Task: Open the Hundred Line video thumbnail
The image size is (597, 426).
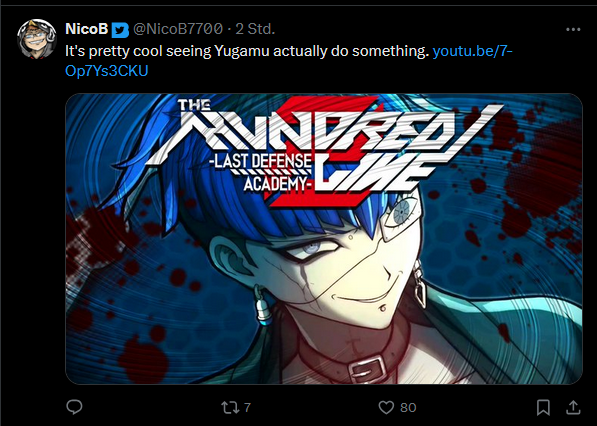Action: pos(324,239)
